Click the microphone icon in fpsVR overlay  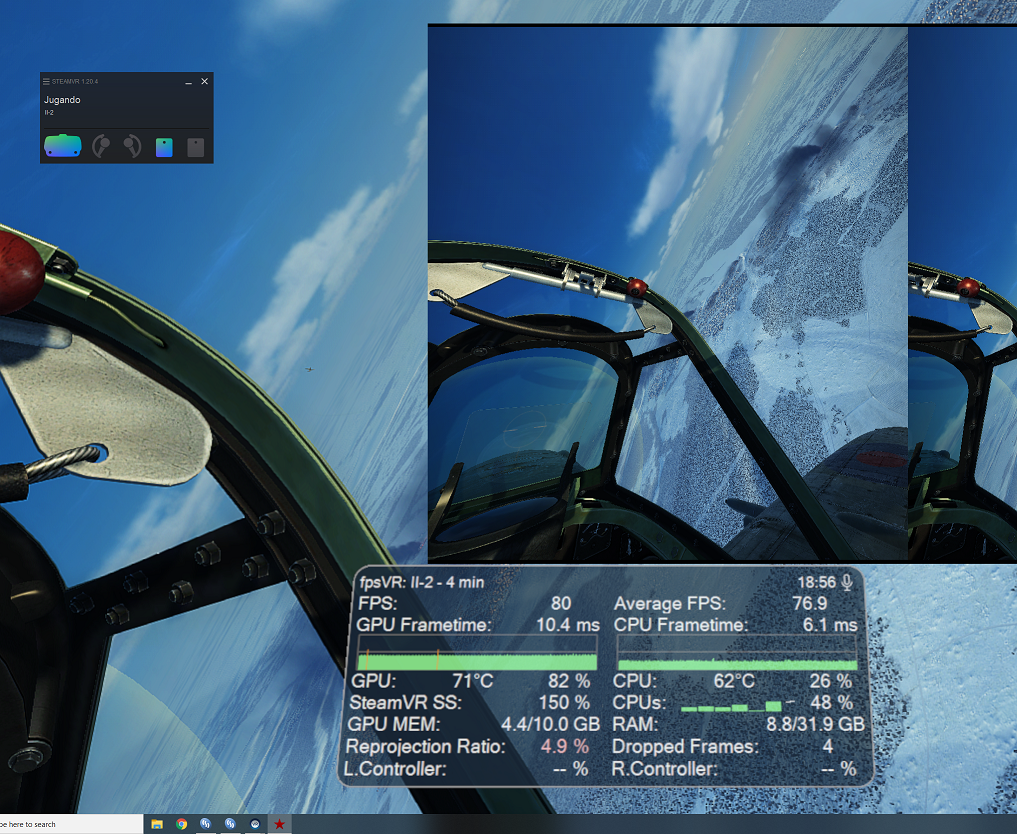coord(846,582)
